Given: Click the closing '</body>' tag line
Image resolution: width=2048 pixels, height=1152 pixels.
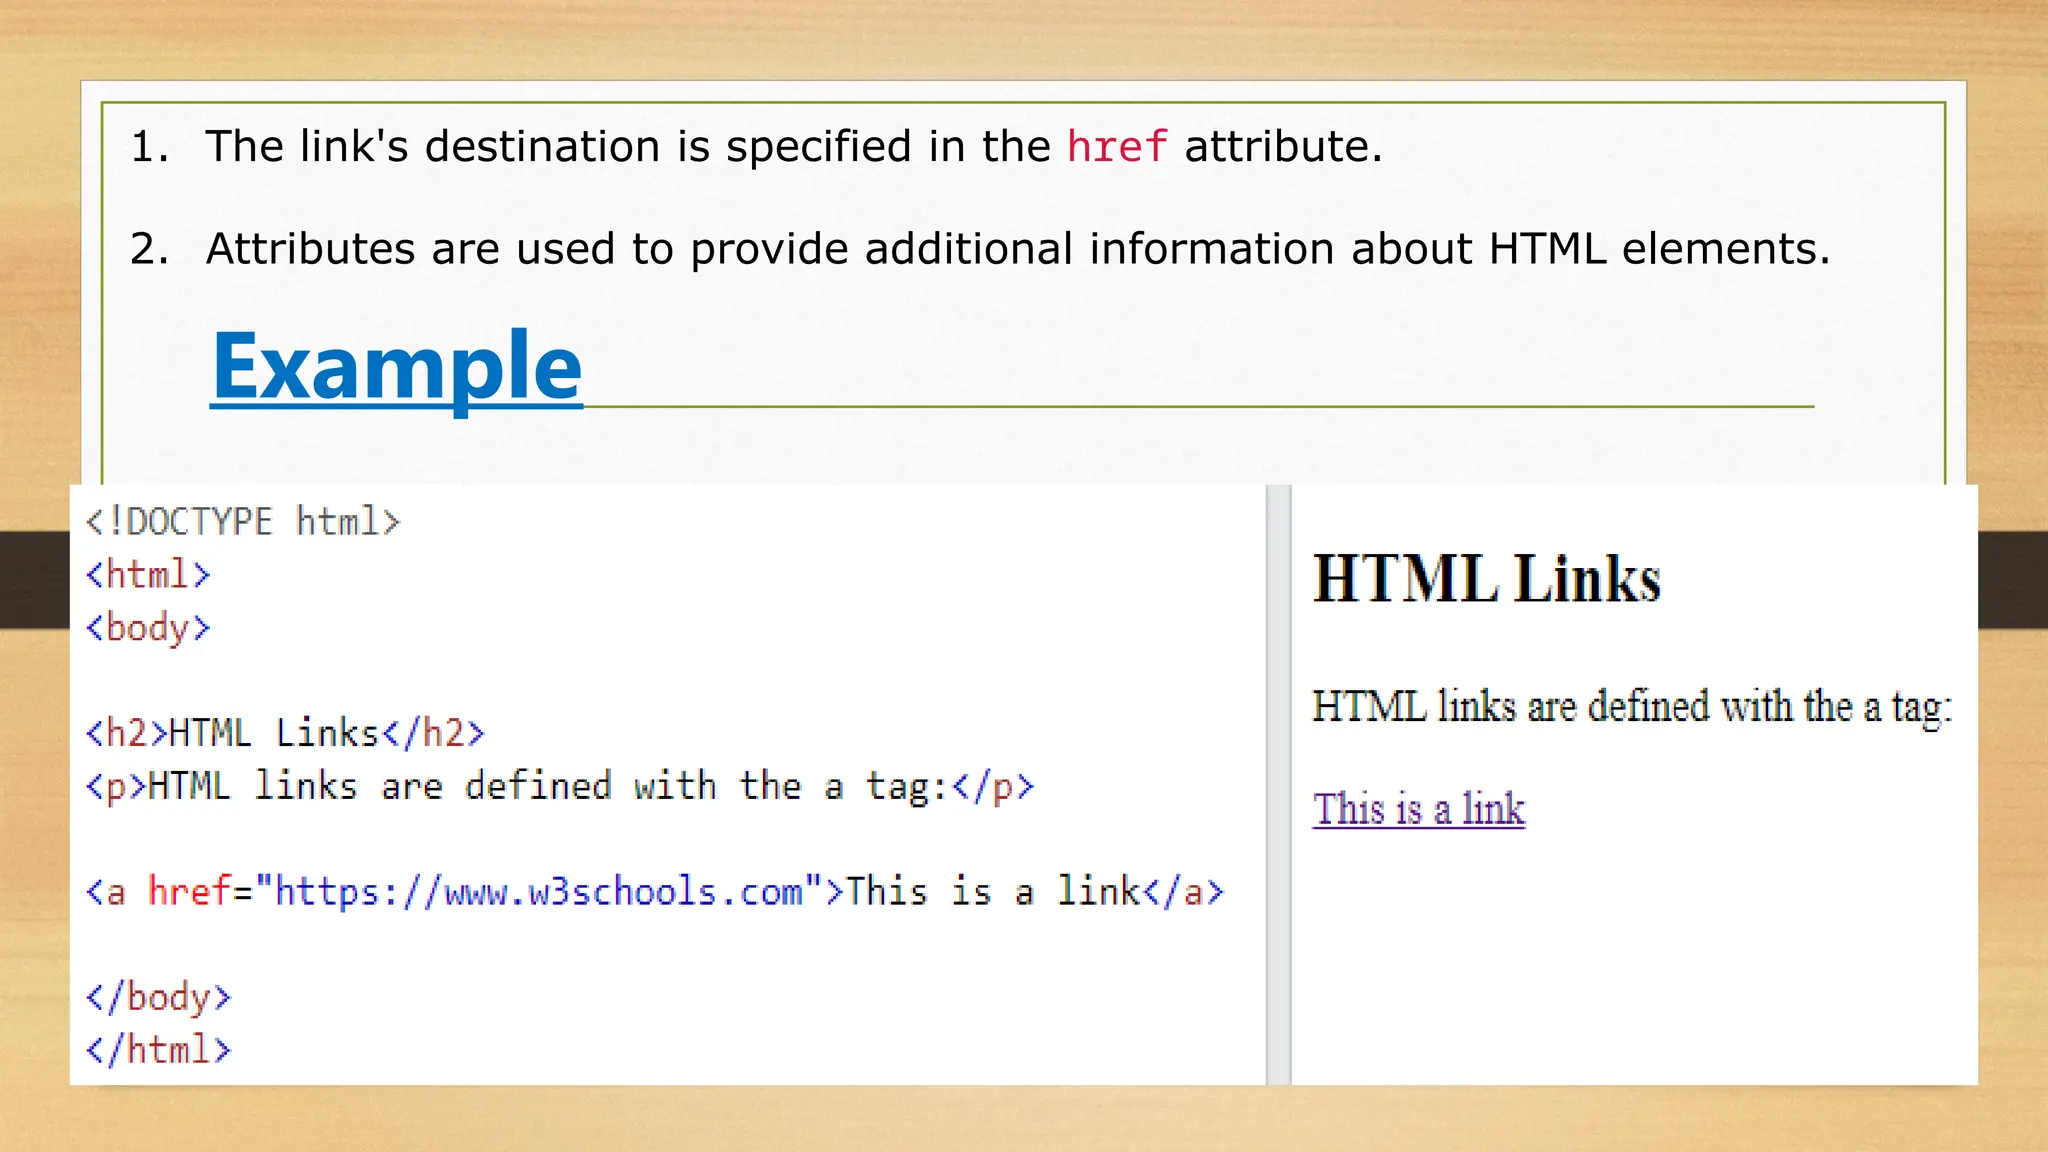Looking at the screenshot, I should click(158, 998).
